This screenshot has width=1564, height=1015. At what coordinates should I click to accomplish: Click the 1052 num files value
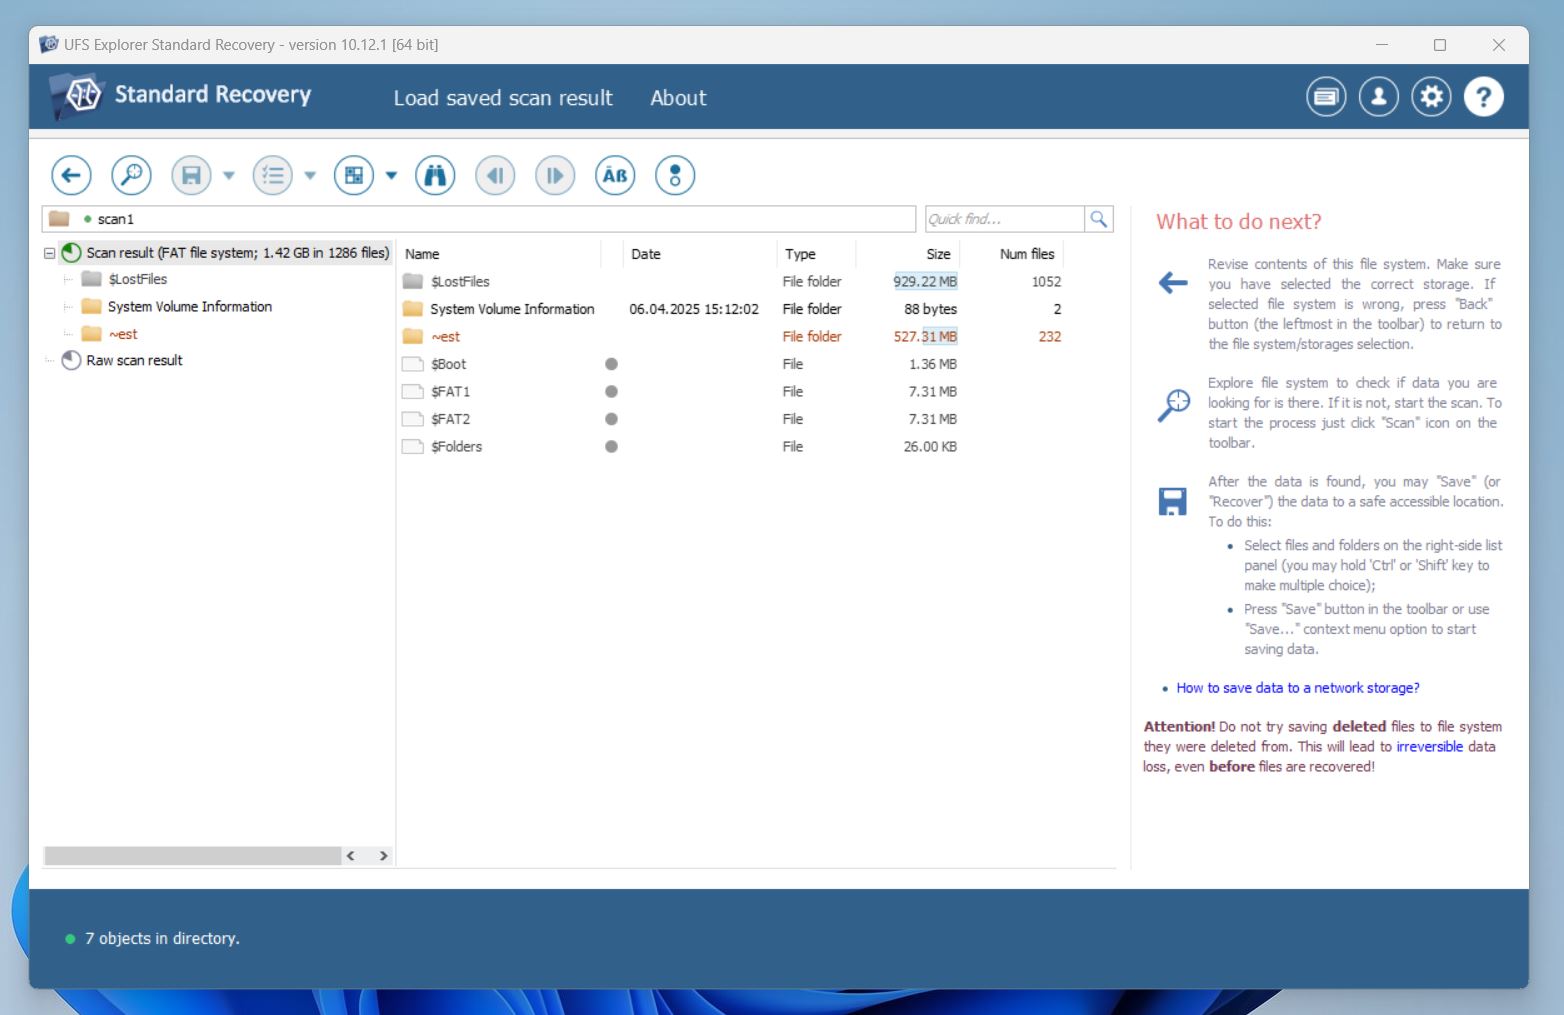click(1046, 282)
